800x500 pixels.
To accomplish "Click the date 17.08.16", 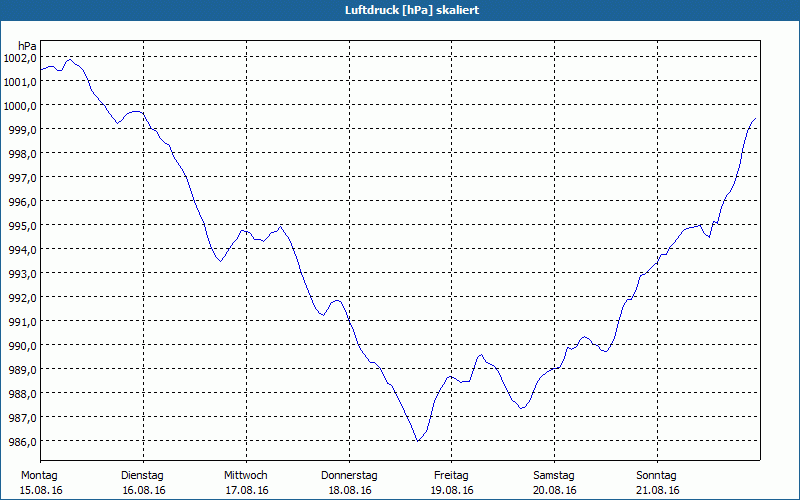I will pos(247,490).
